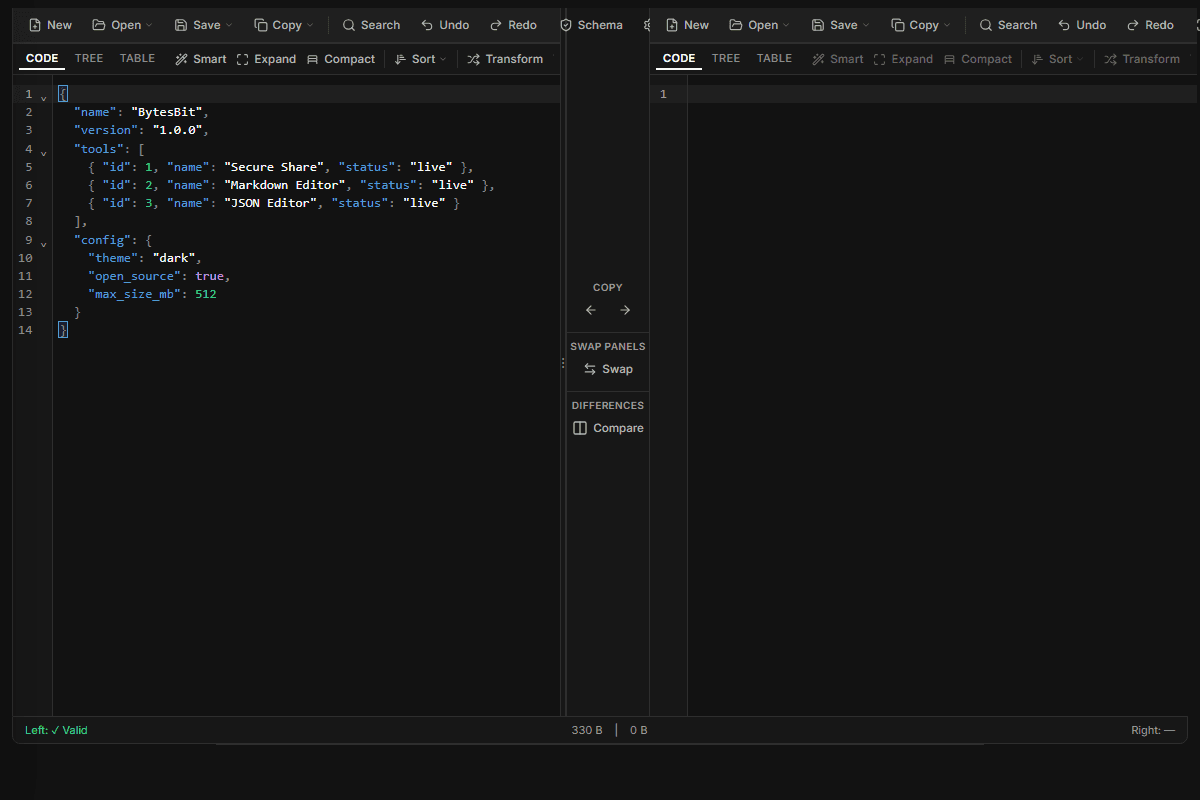Screen dimensions: 1200x800
Task: Click line number 14 in left gutter
Action: pyautogui.click(x=25, y=330)
